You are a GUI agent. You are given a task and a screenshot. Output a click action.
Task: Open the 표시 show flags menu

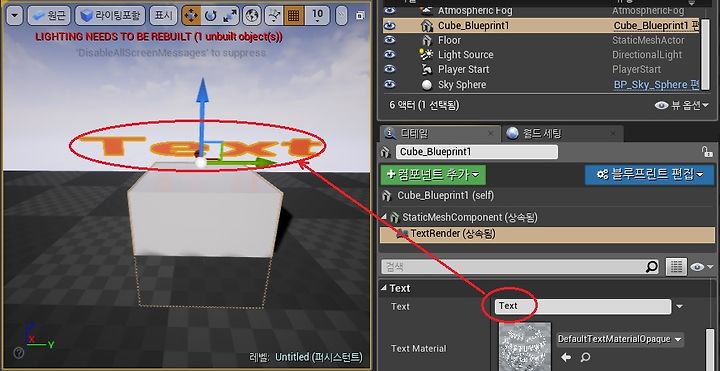point(163,16)
